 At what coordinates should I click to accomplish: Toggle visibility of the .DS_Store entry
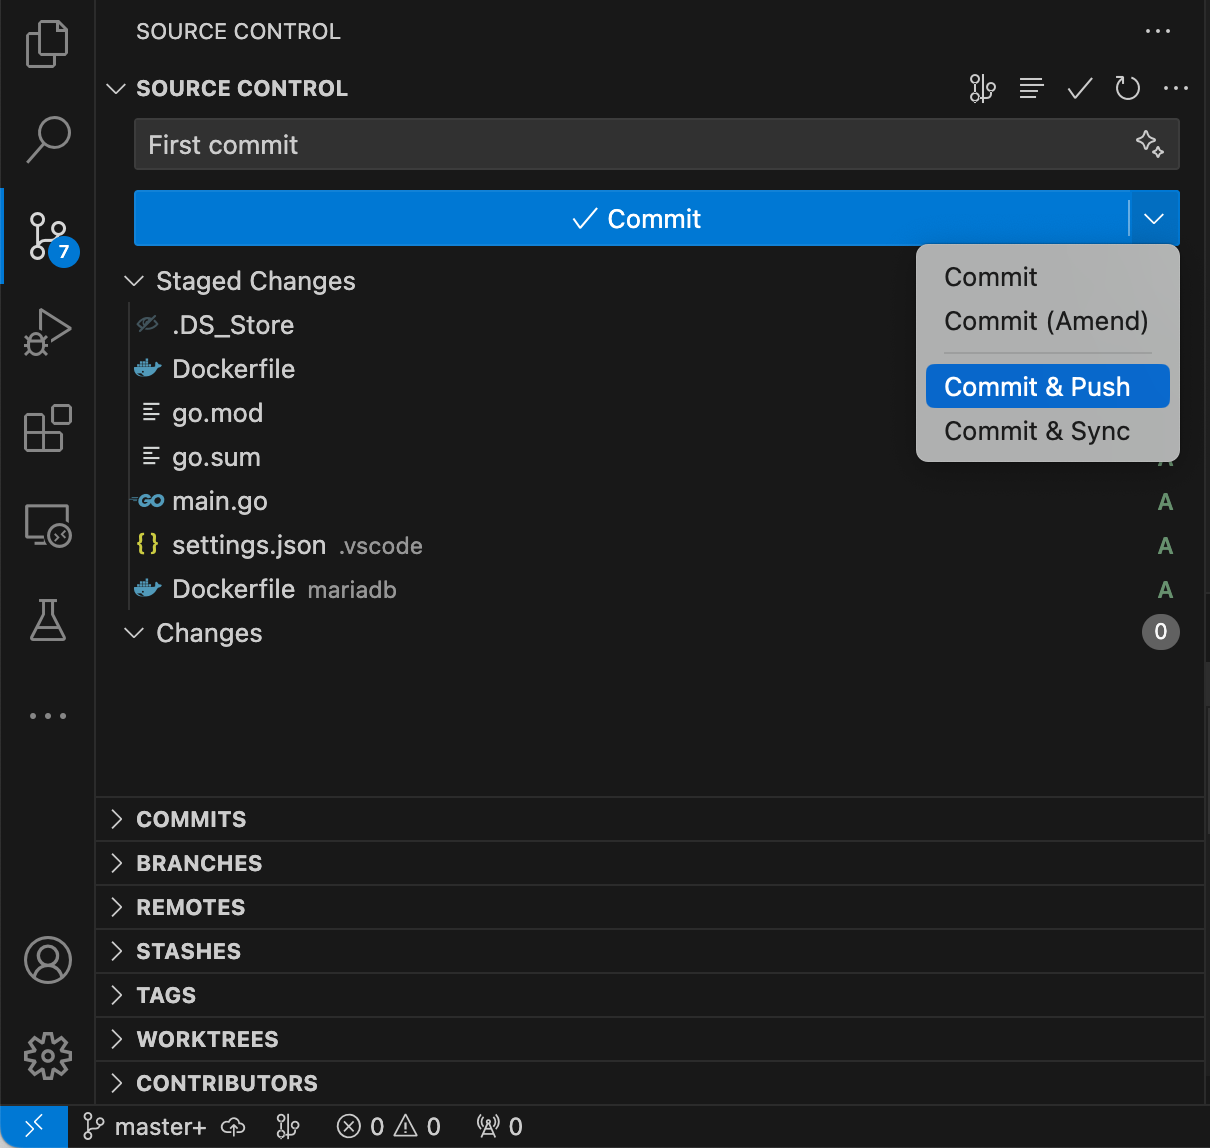click(147, 324)
